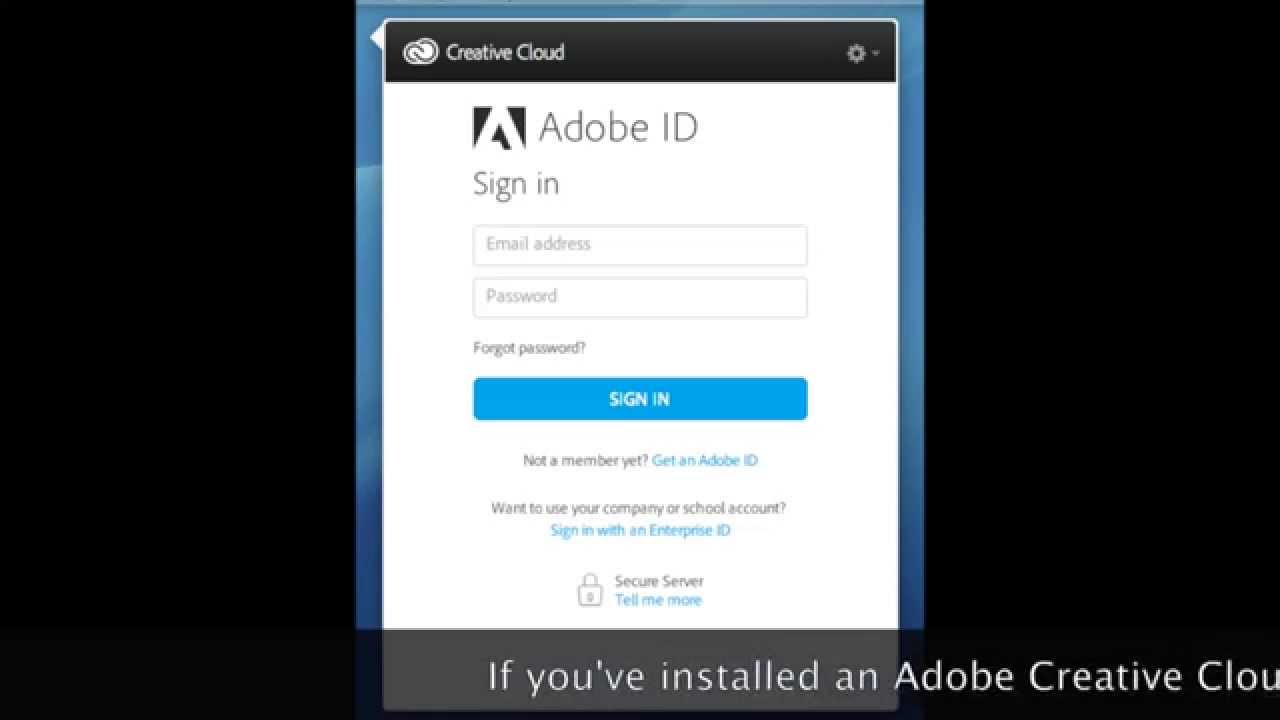Click the company or school account text
This screenshot has width=1280, height=720.
(638, 508)
